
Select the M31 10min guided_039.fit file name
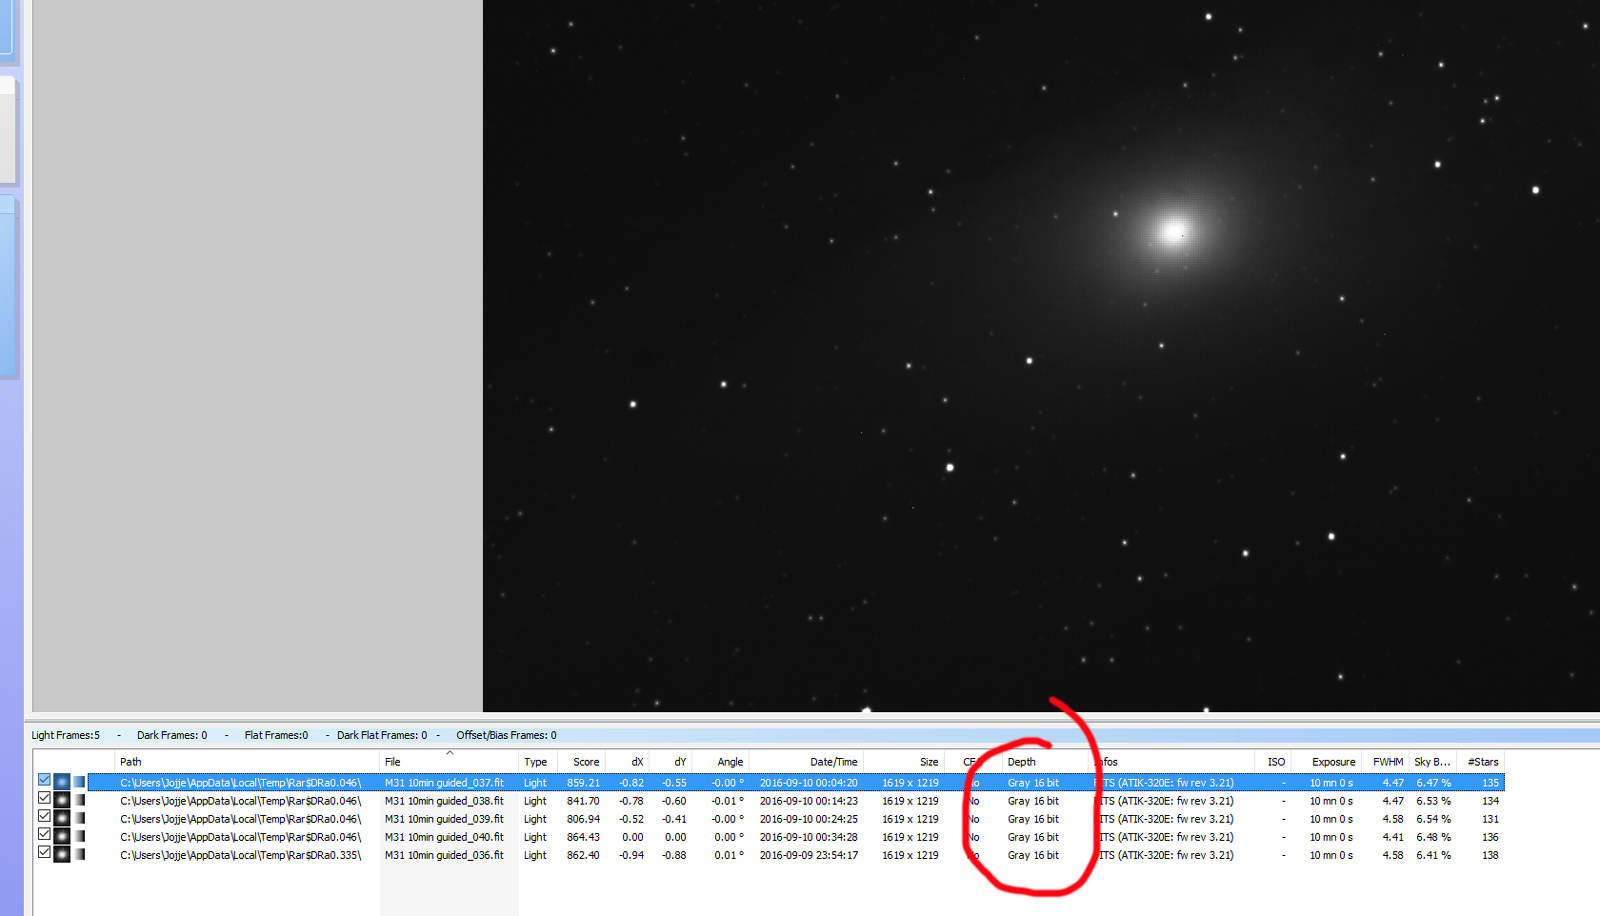tap(444, 819)
